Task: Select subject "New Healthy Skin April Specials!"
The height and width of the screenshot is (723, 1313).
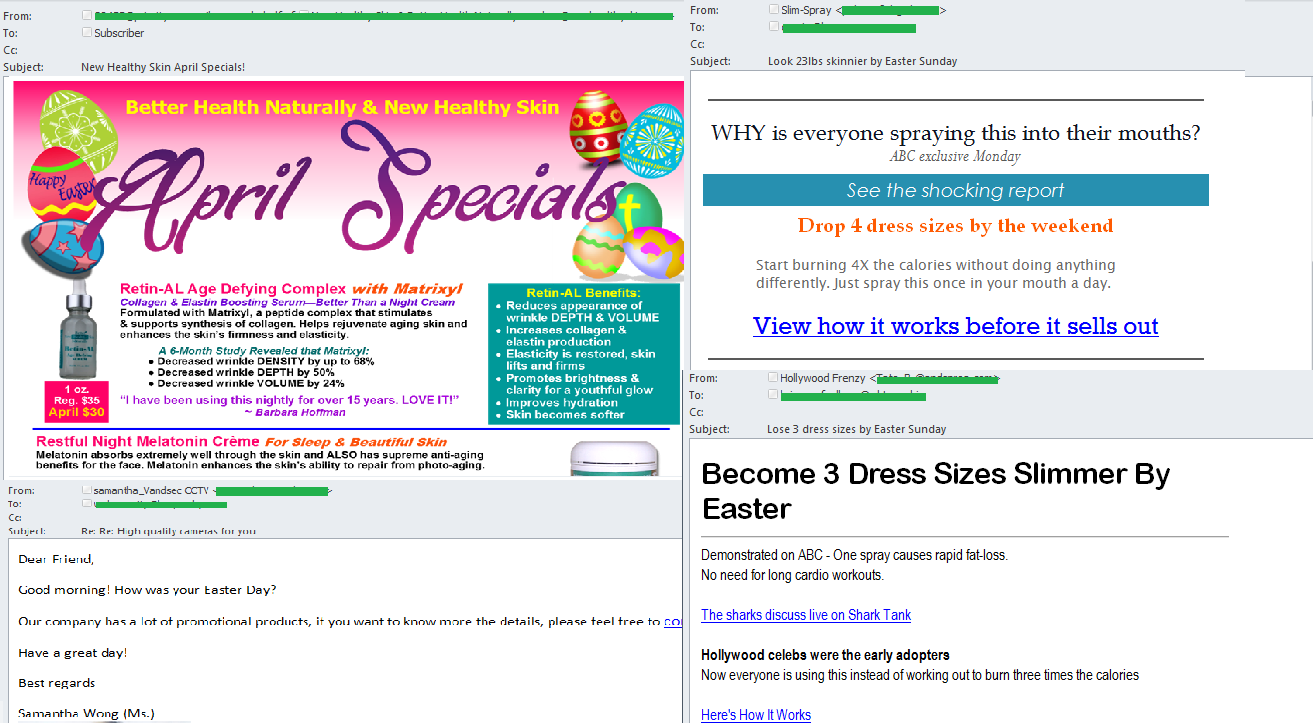Action: [x=163, y=67]
